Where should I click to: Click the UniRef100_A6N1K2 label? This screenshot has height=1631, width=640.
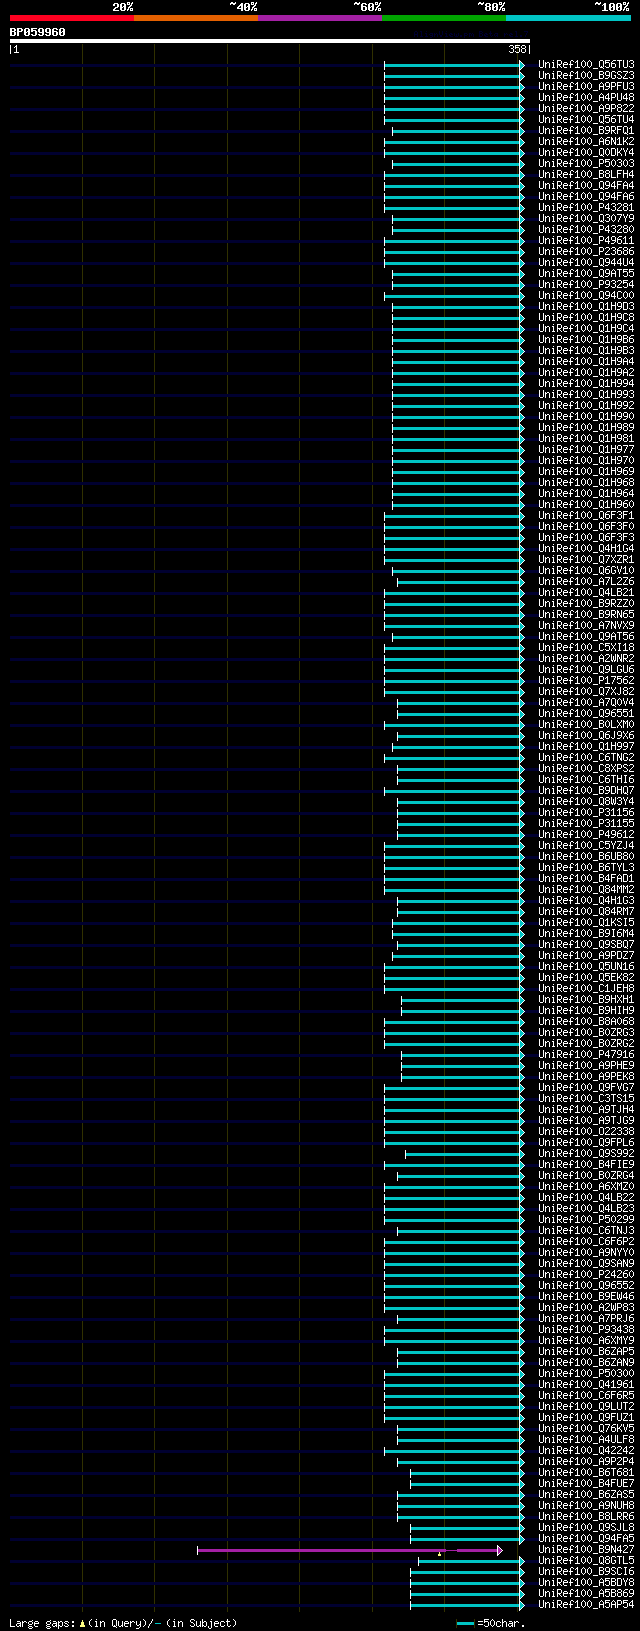(x=586, y=141)
